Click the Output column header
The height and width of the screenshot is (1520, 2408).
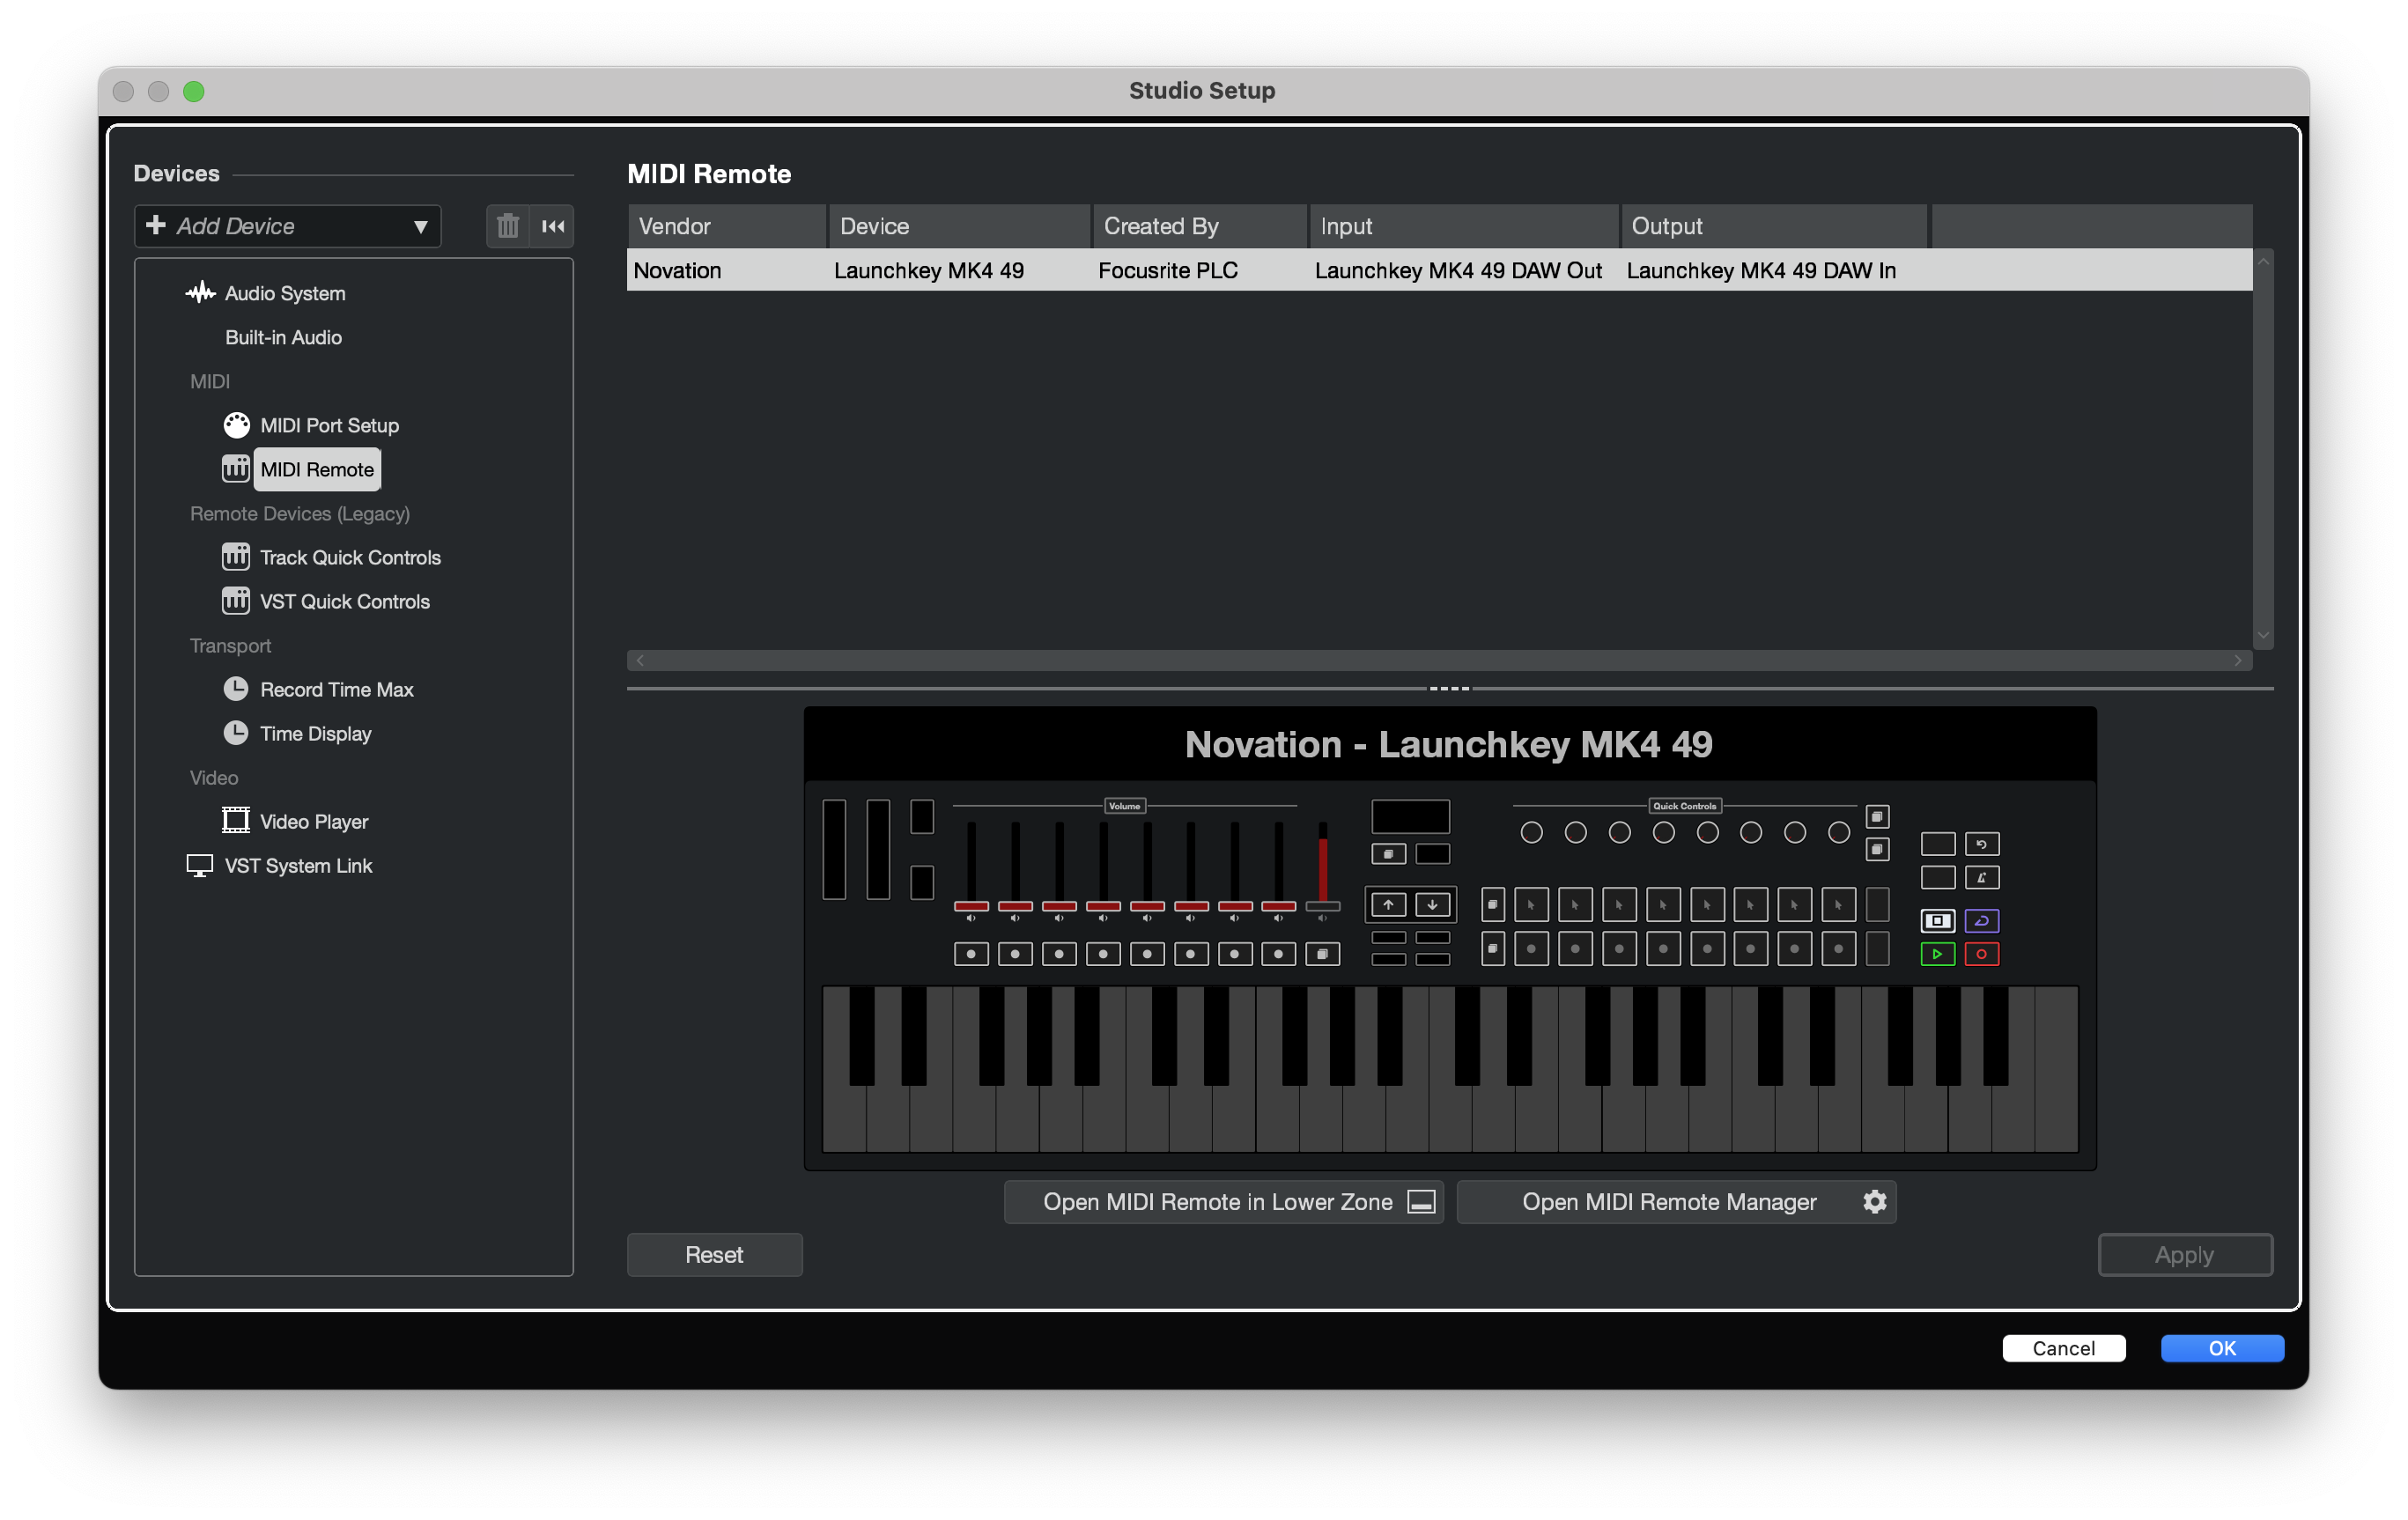pyautogui.click(x=1774, y=226)
